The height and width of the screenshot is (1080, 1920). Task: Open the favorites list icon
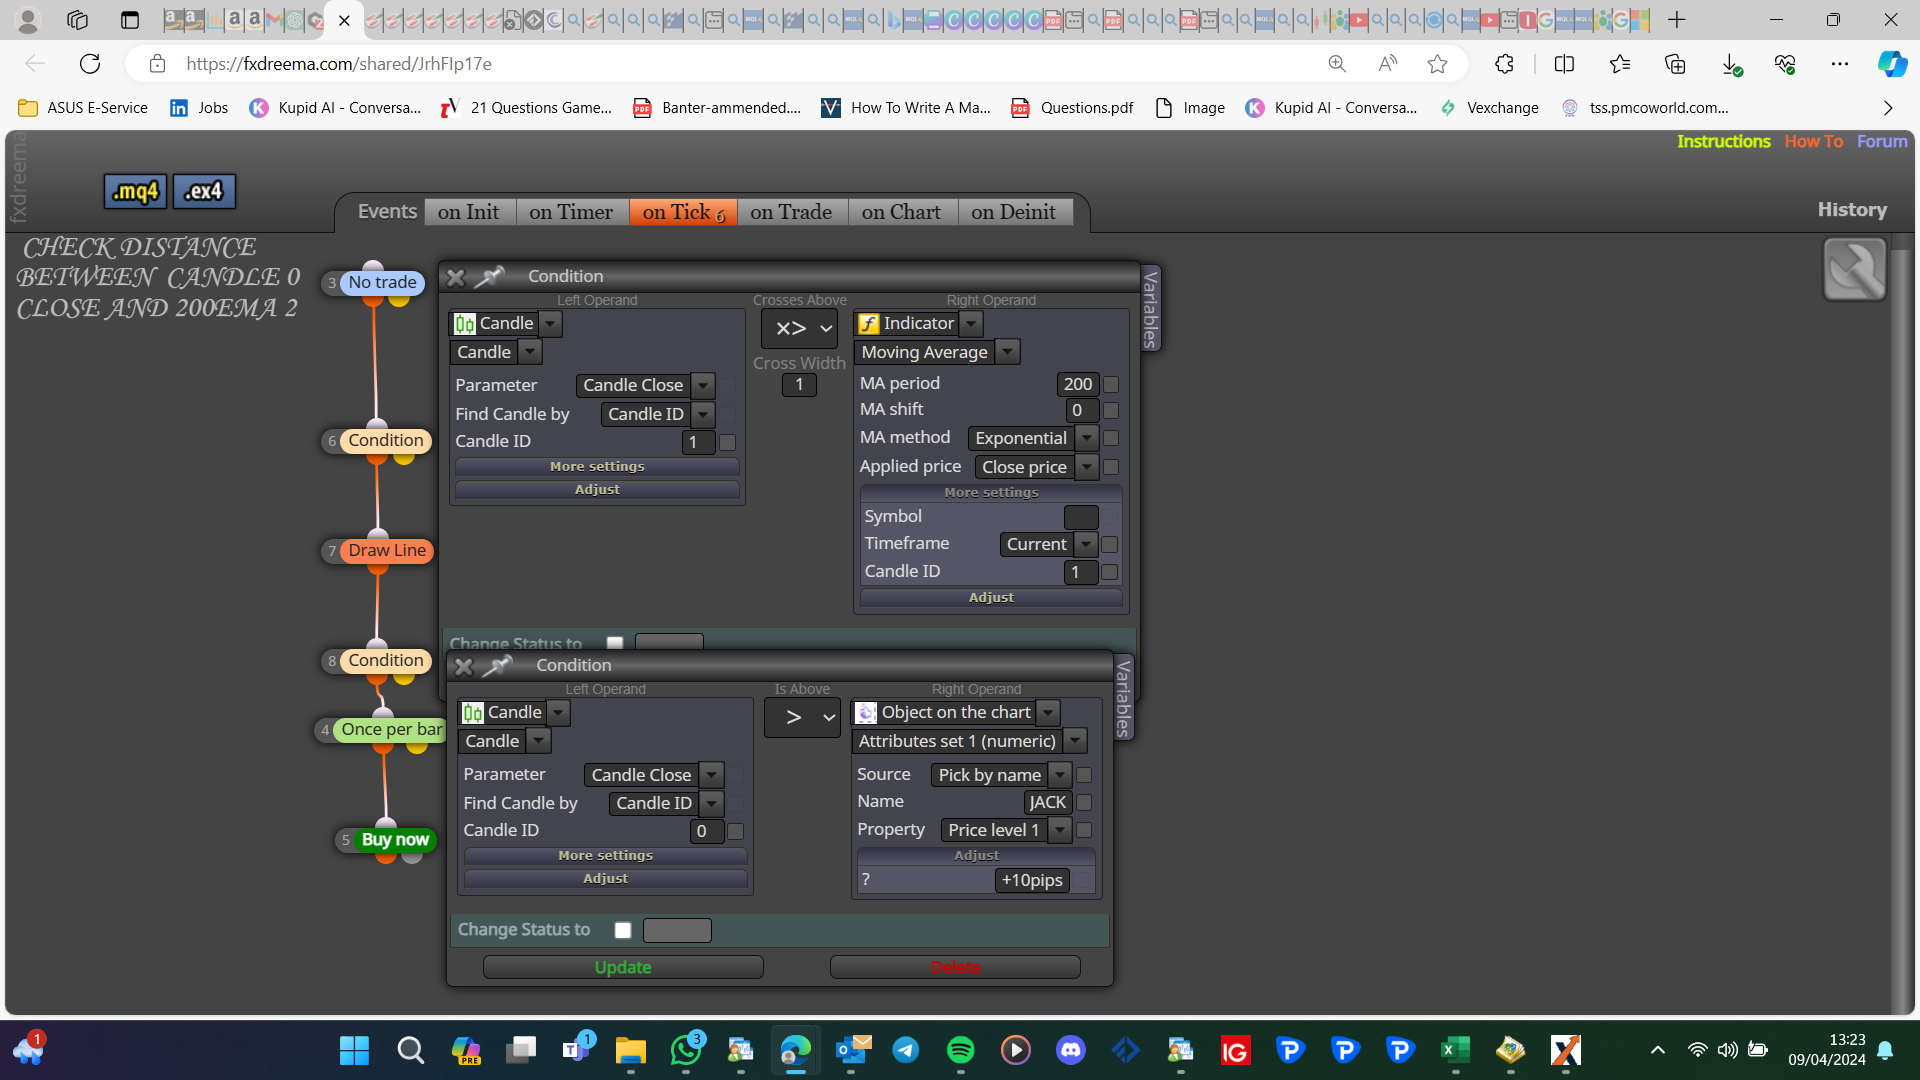1620,64
